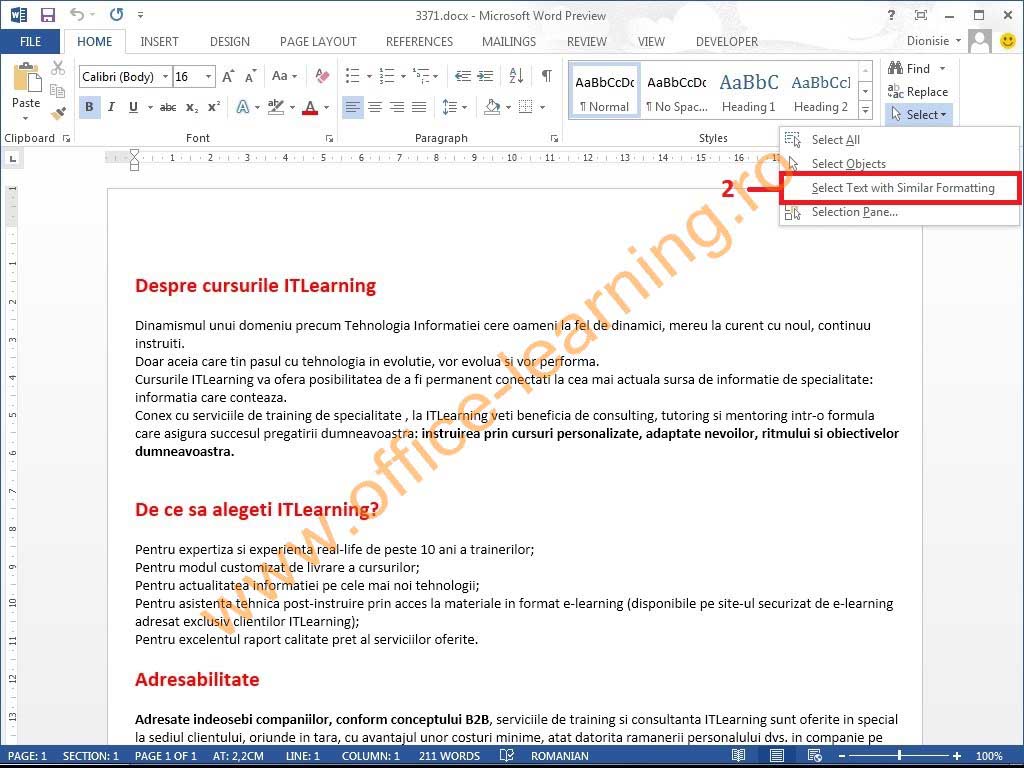
Task: Click the smiley feedback icon
Action: click(x=1008, y=41)
